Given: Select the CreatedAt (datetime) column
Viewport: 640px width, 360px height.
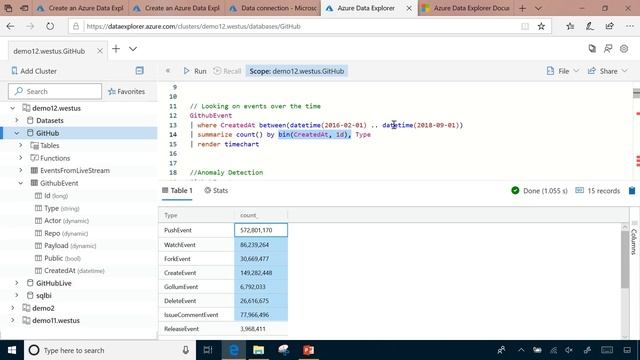Looking at the screenshot, I should pyautogui.click(x=70, y=271).
